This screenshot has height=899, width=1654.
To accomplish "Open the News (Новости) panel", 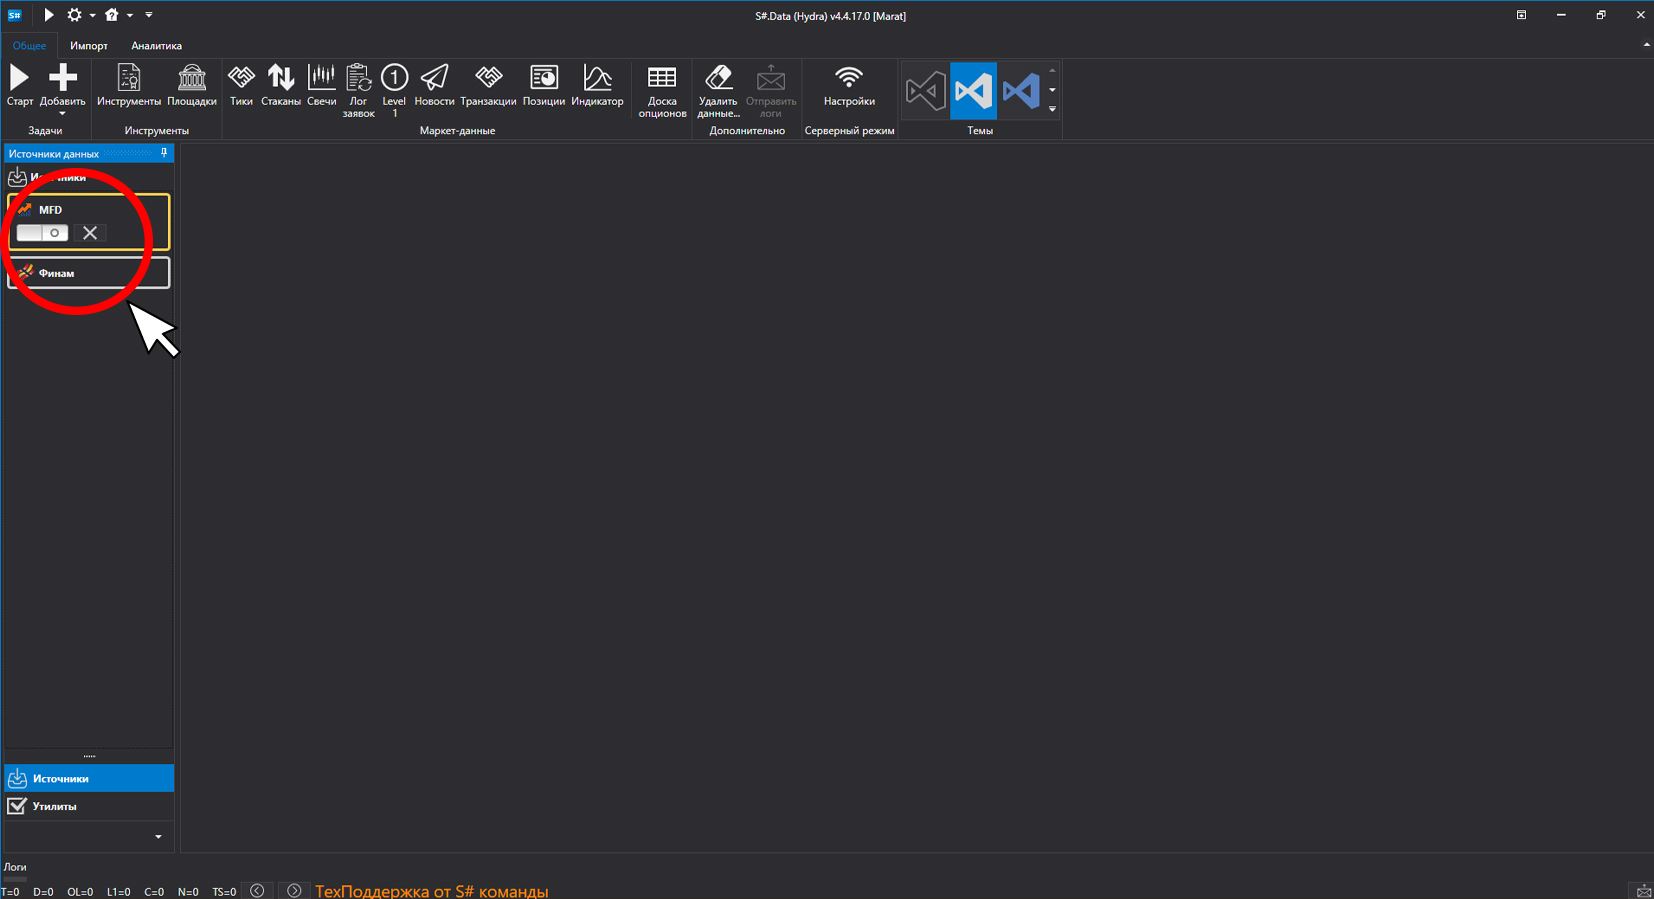I will pos(434,86).
